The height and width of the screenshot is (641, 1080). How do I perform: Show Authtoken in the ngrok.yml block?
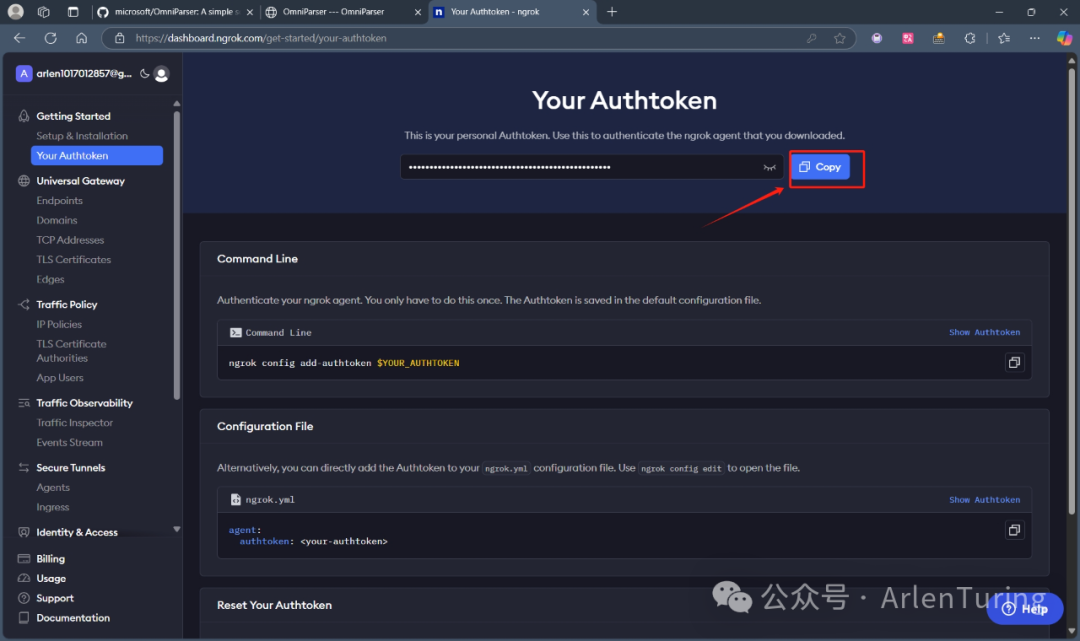coord(984,500)
